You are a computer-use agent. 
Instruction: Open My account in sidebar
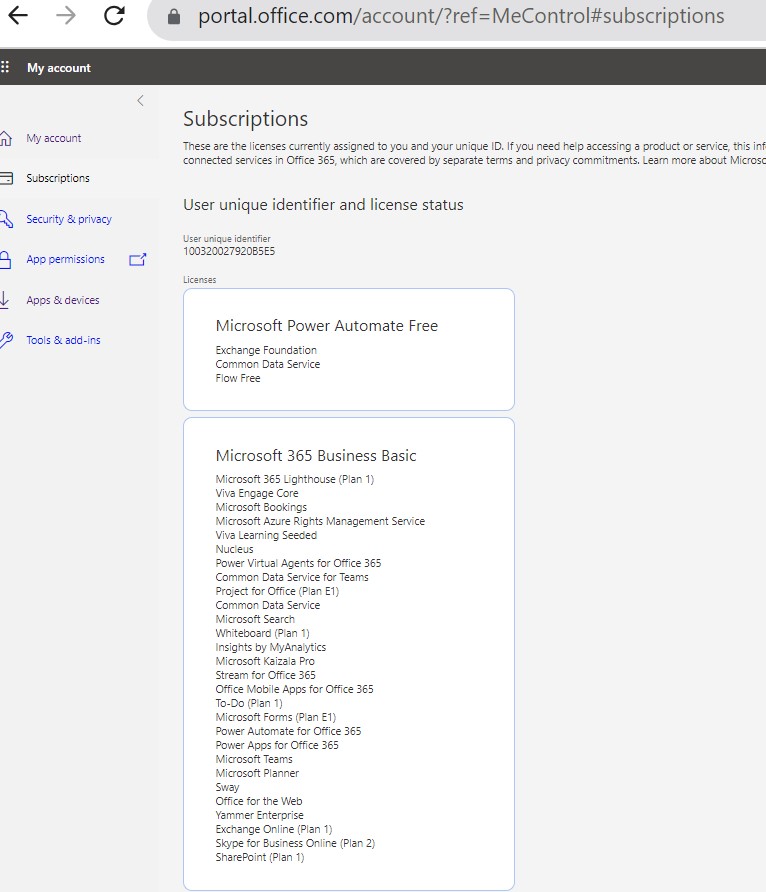click(x=53, y=138)
